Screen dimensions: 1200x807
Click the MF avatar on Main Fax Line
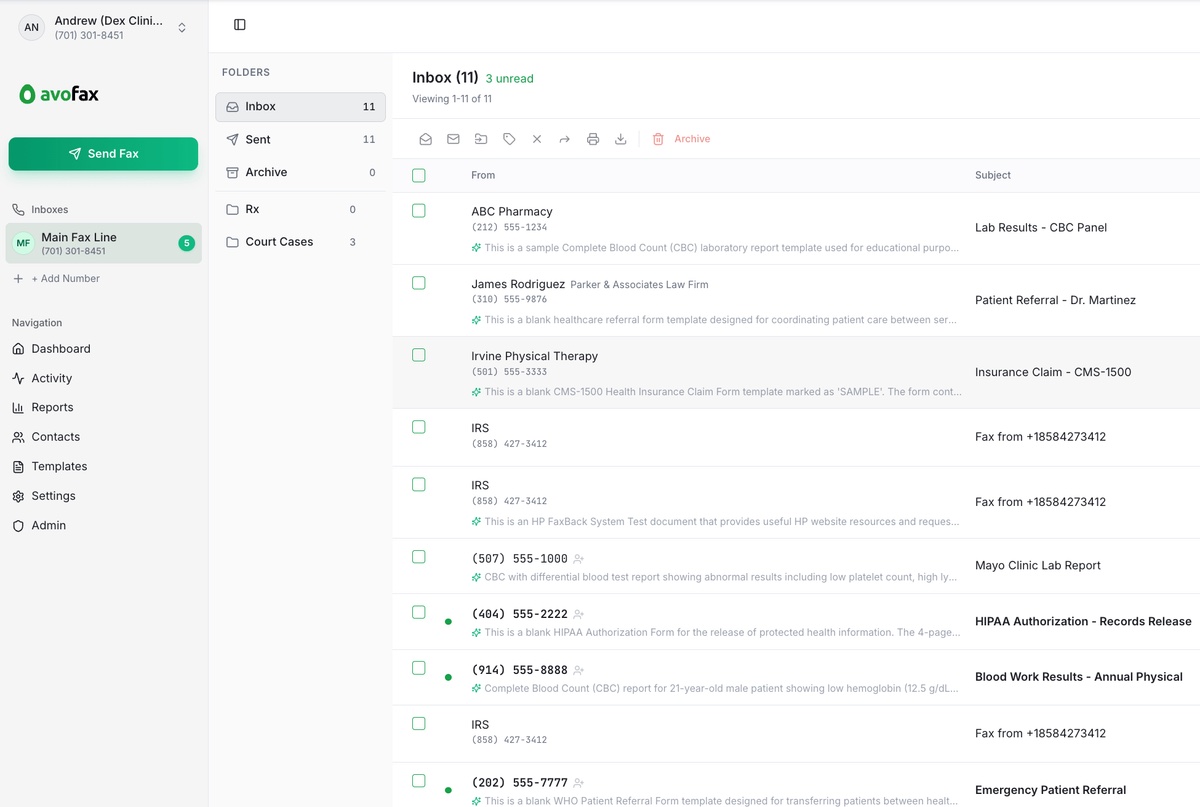point(23,243)
